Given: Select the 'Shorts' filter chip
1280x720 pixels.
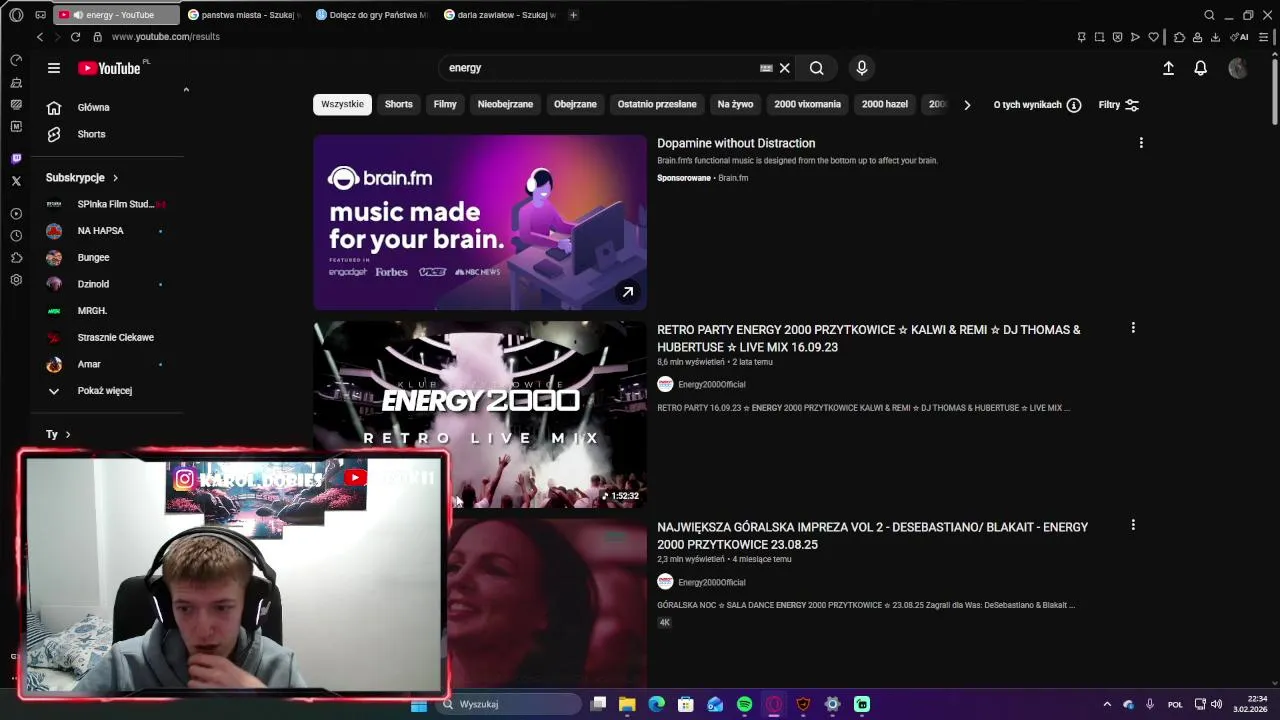Looking at the screenshot, I should [399, 104].
